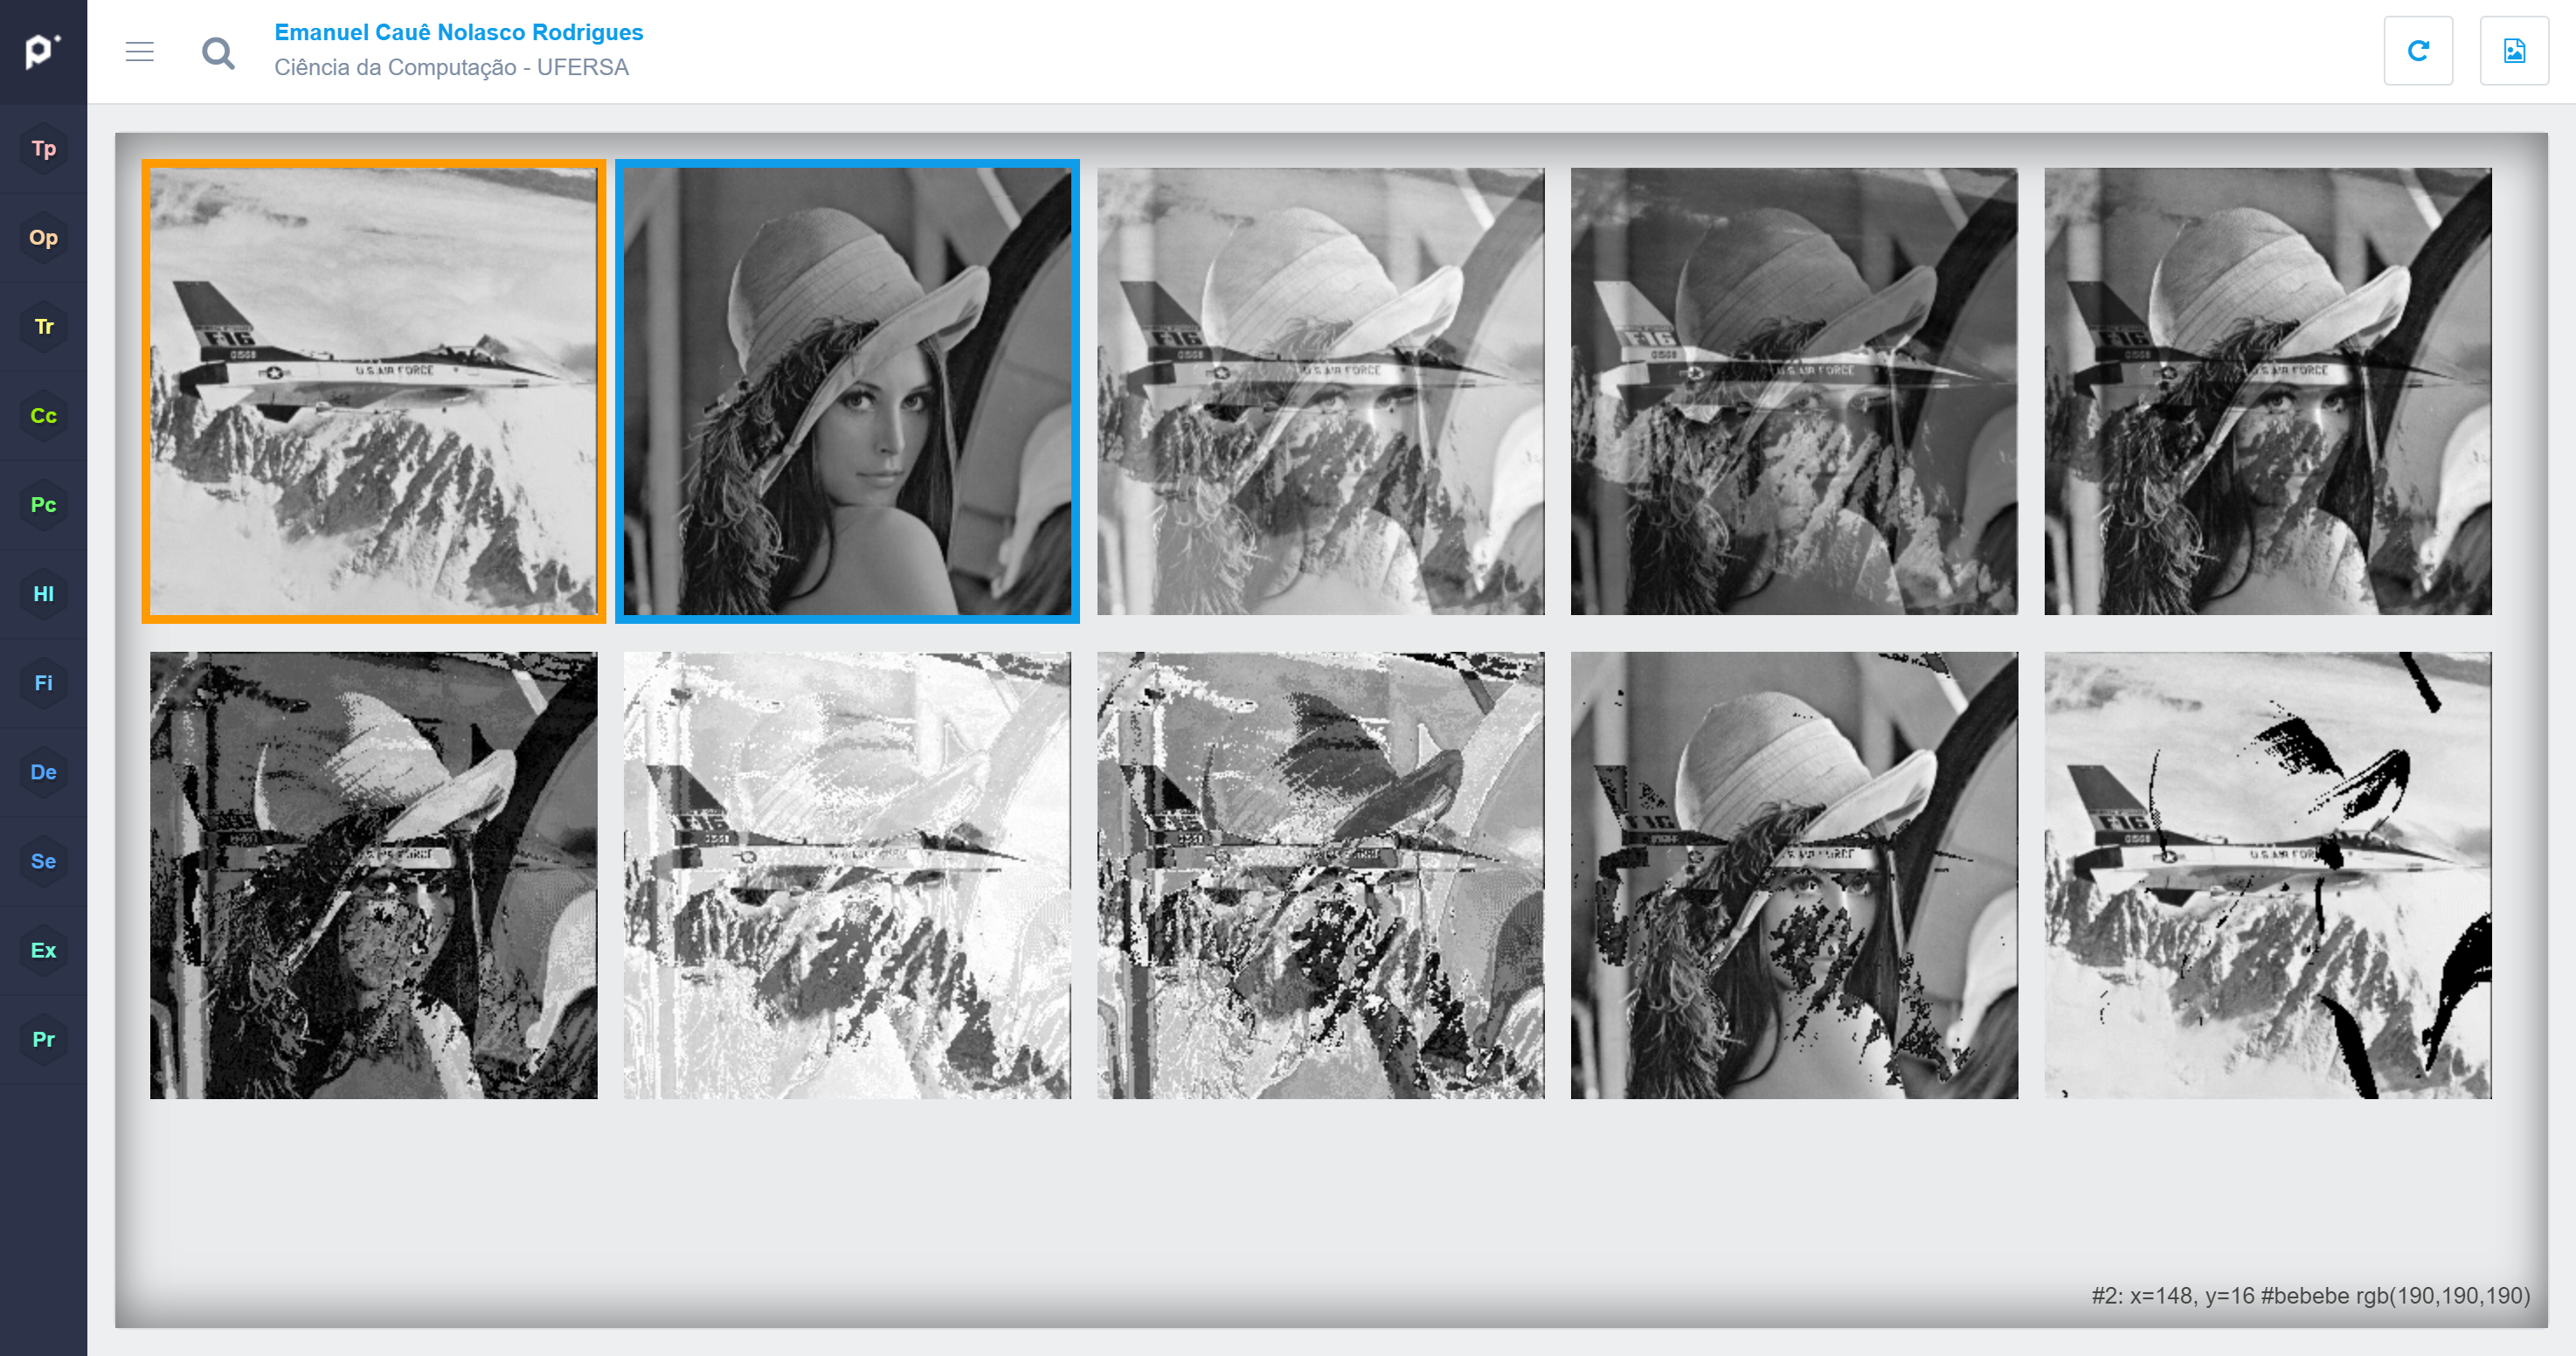Select the third bottom-row grey mixed image
Screen dimensions: 2576x1356
[x=1320, y=875]
